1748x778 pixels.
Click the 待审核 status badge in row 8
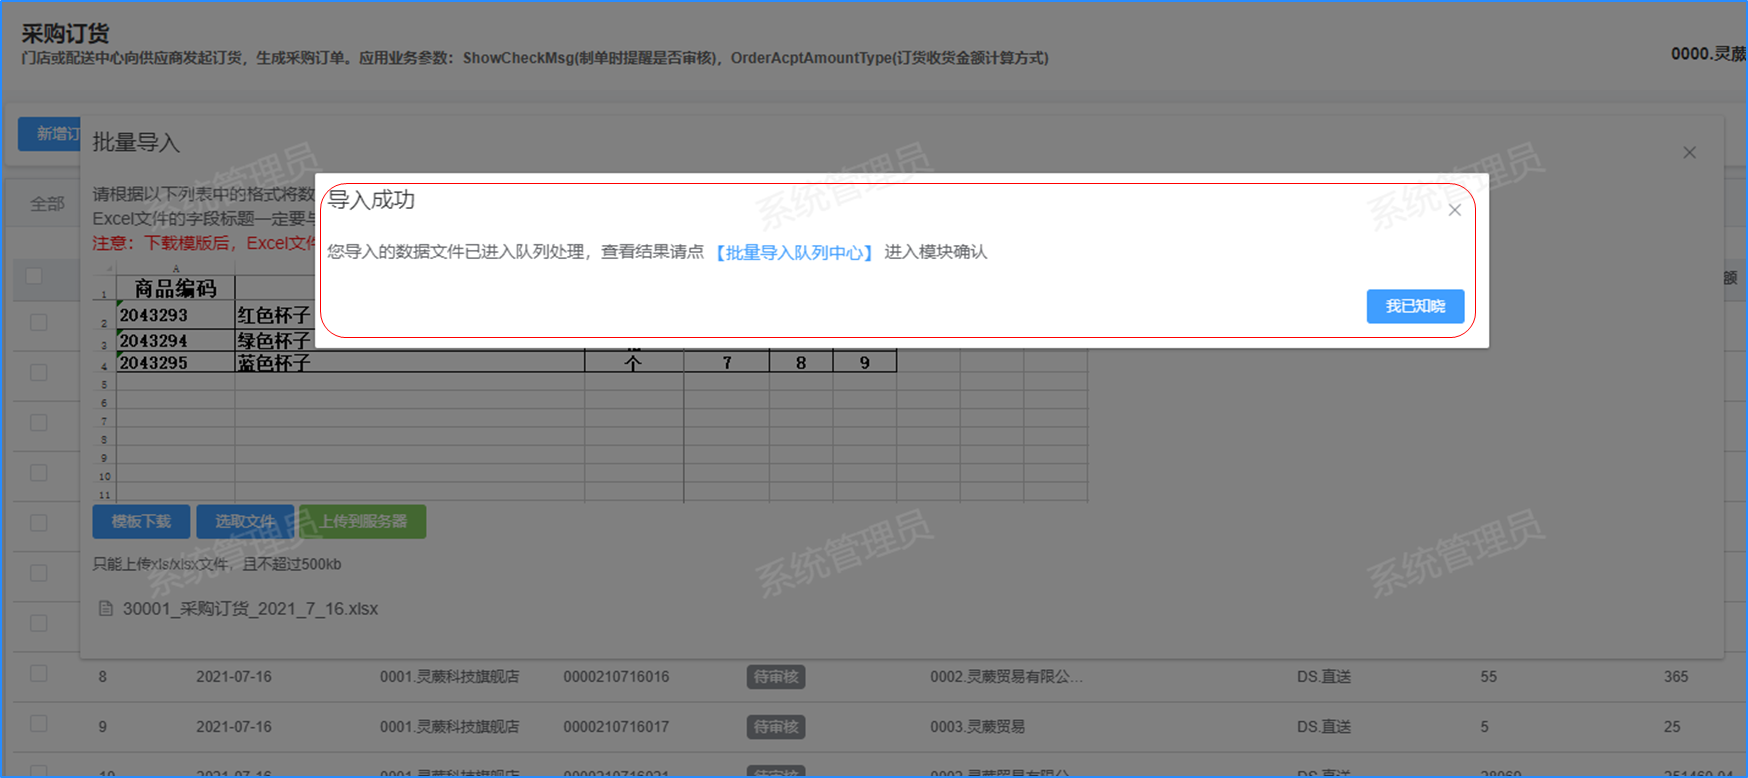(x=776, y=677)
